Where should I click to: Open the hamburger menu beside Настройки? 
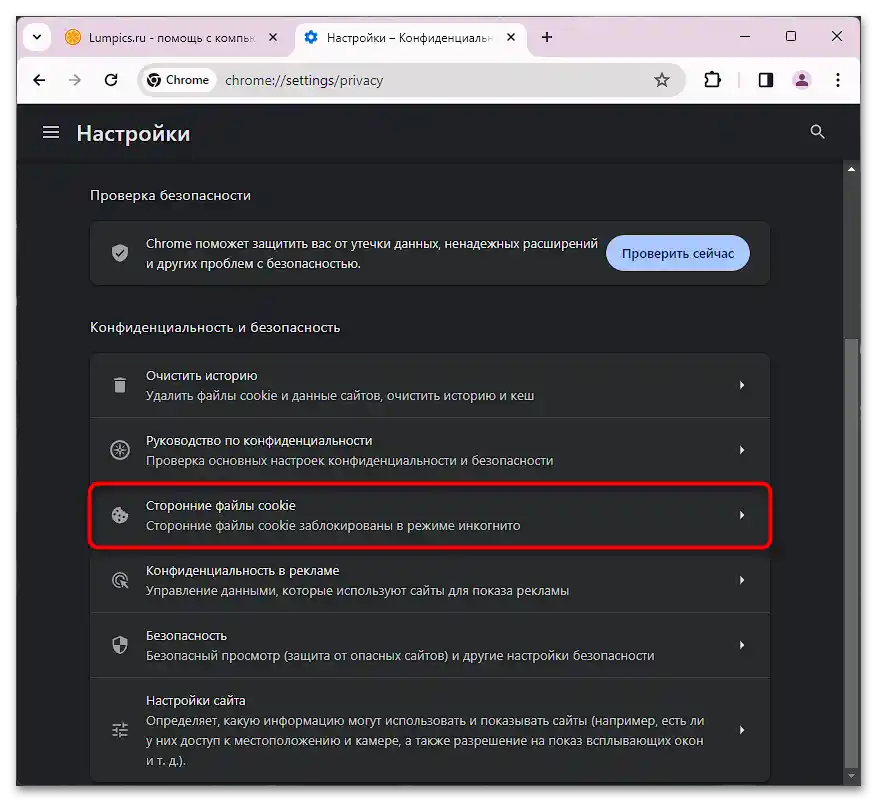(x=51, y=131)
